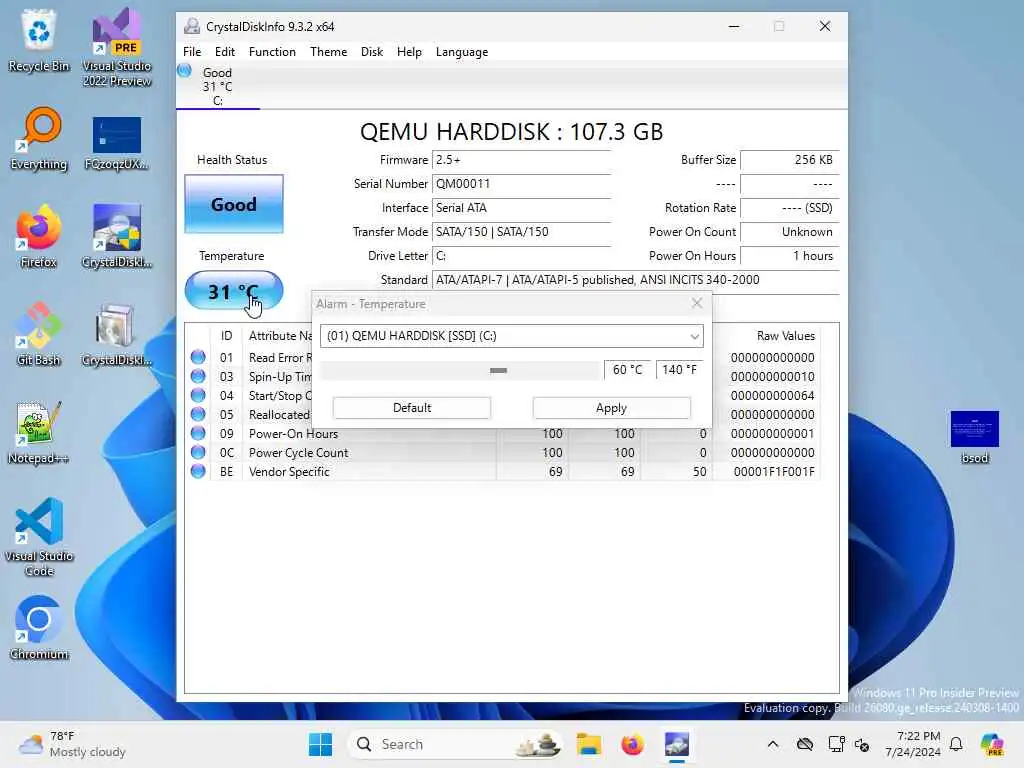Click status icon for Vendor Specific row BE
The image size is (1024, 768).
(x=198, y=471)
